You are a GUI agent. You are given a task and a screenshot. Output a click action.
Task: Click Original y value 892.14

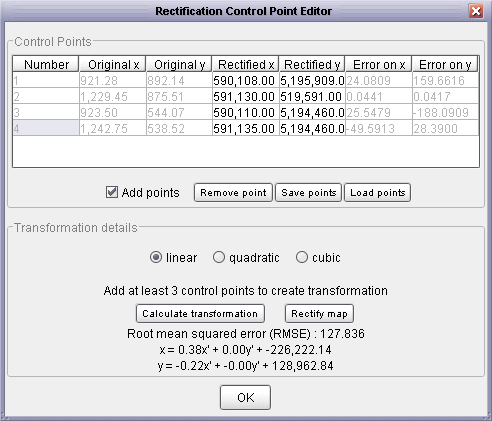pyautogui.click(x=179, y=80)
